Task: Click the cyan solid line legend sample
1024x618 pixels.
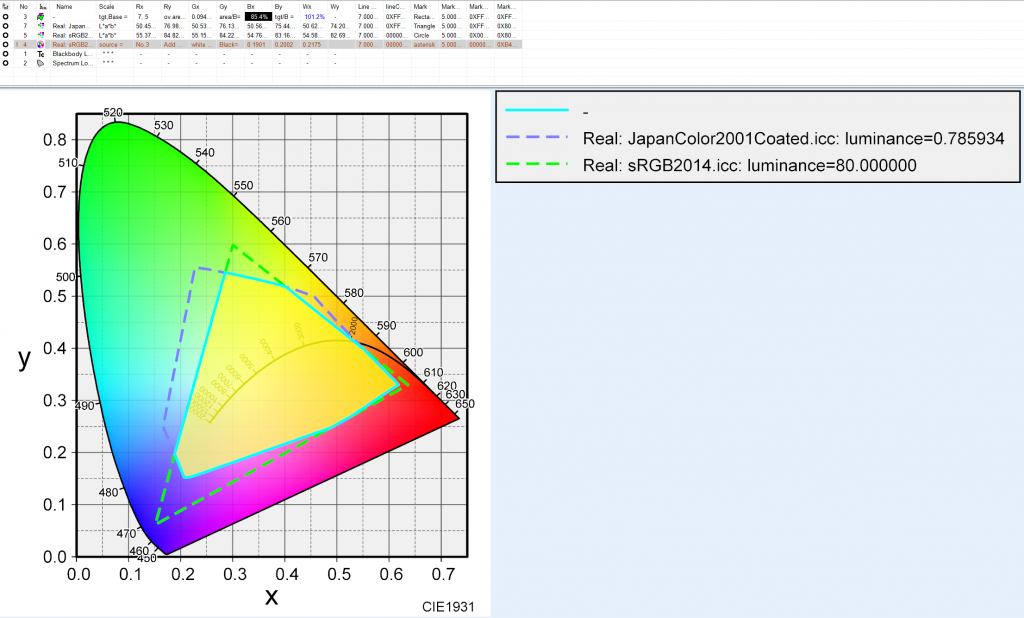Action: [537, 110]
